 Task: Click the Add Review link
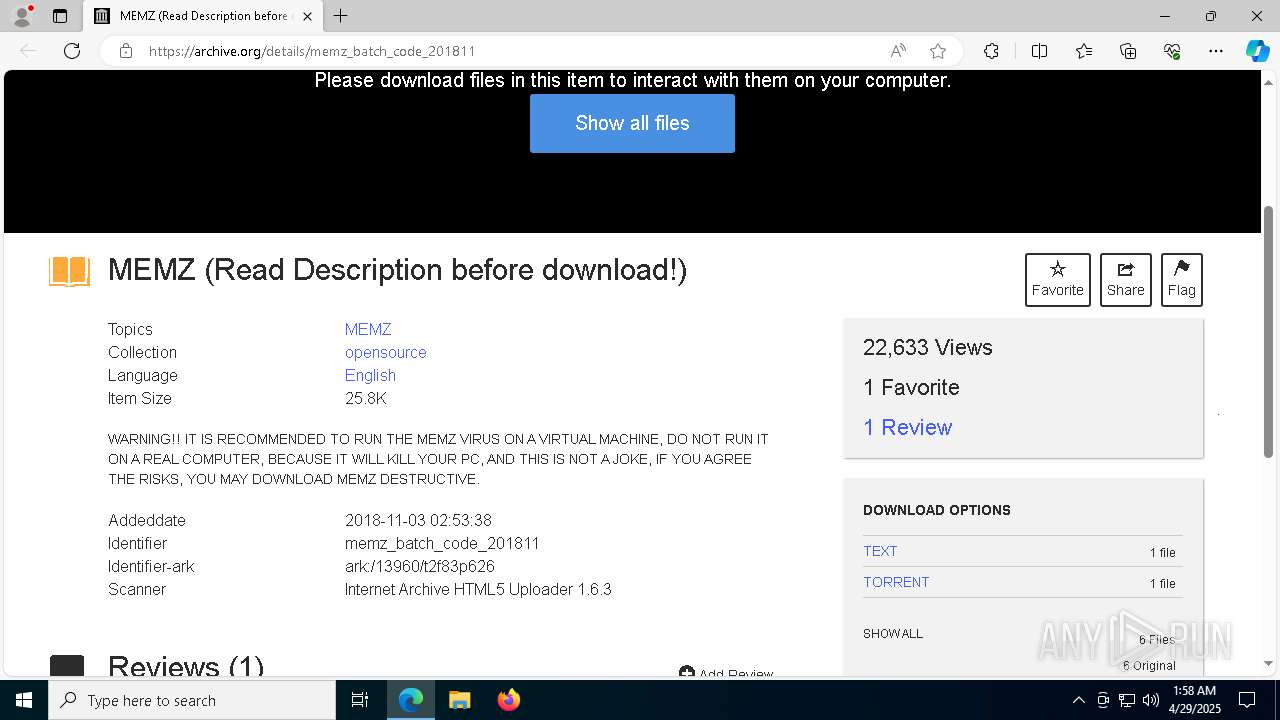click(x=726, y=673)
